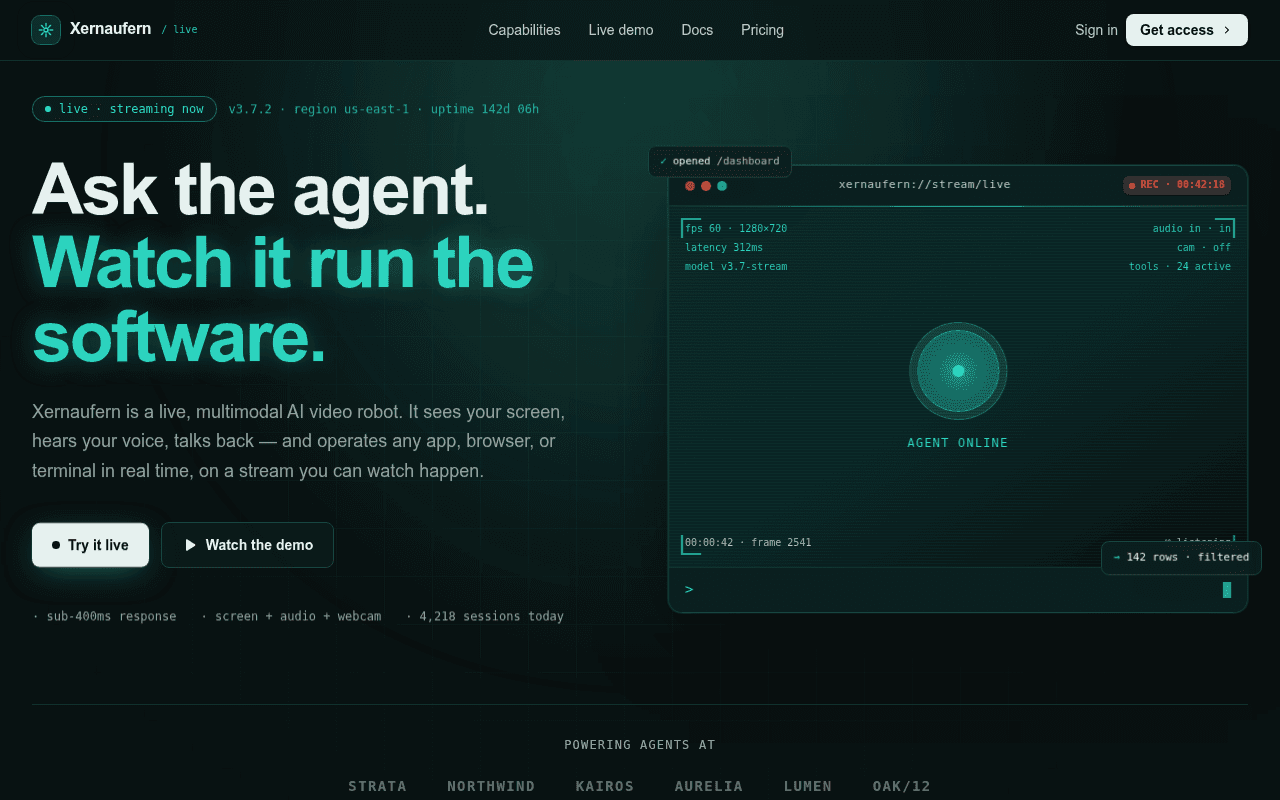
Task: Click the screen + audio + webcam text
Action: pos(298,616)
